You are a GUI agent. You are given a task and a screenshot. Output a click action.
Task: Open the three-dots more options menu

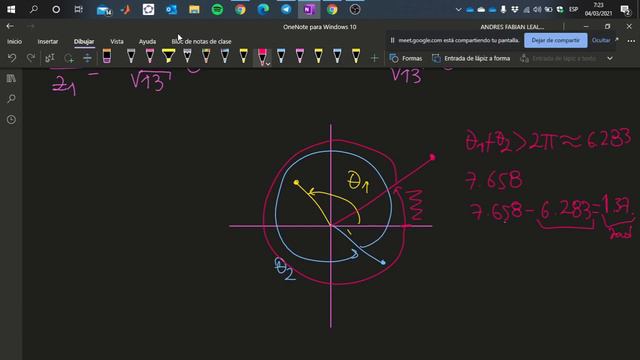click(x=631, y=41)
